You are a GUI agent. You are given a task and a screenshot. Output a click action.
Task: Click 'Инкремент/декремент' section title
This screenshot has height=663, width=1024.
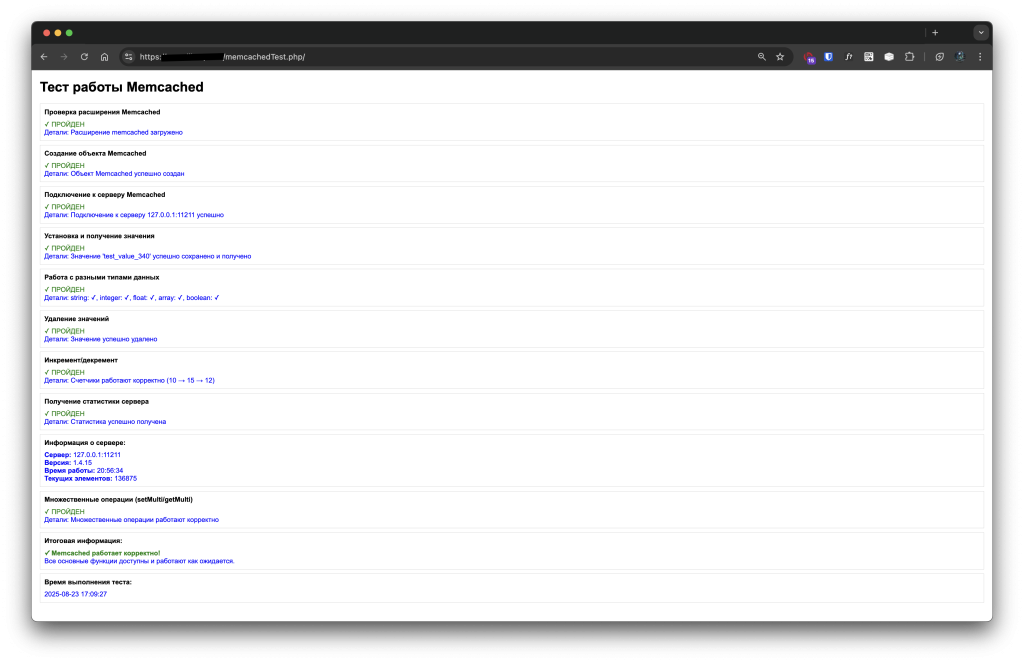[x=81, y=360]
